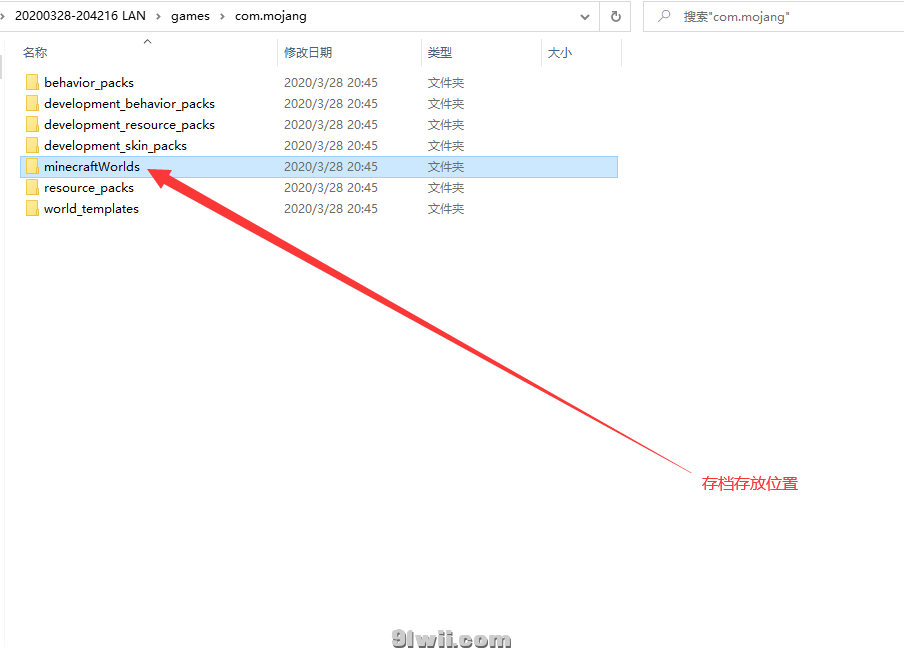The height and width of the screenshot is (652, 904).
Task: Select the development_skin_packs folder name
Action: point(115,145)
